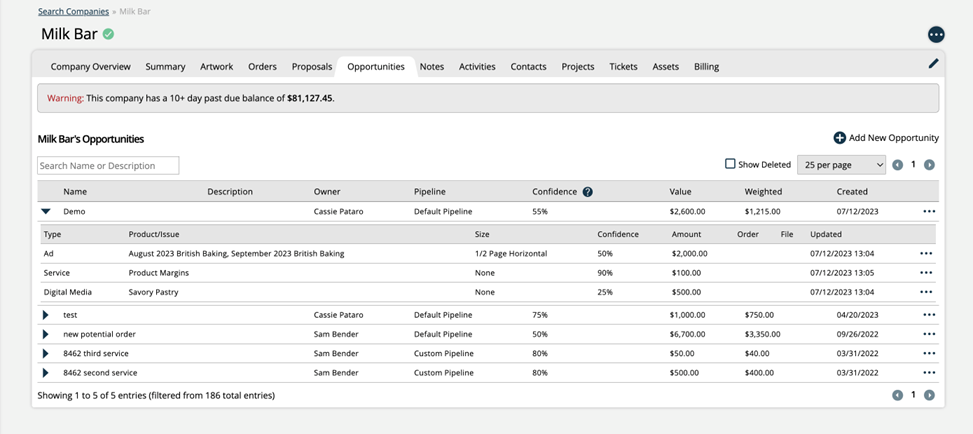
Task: Click the 'new potential order' name
Action: tap(99, 334)
